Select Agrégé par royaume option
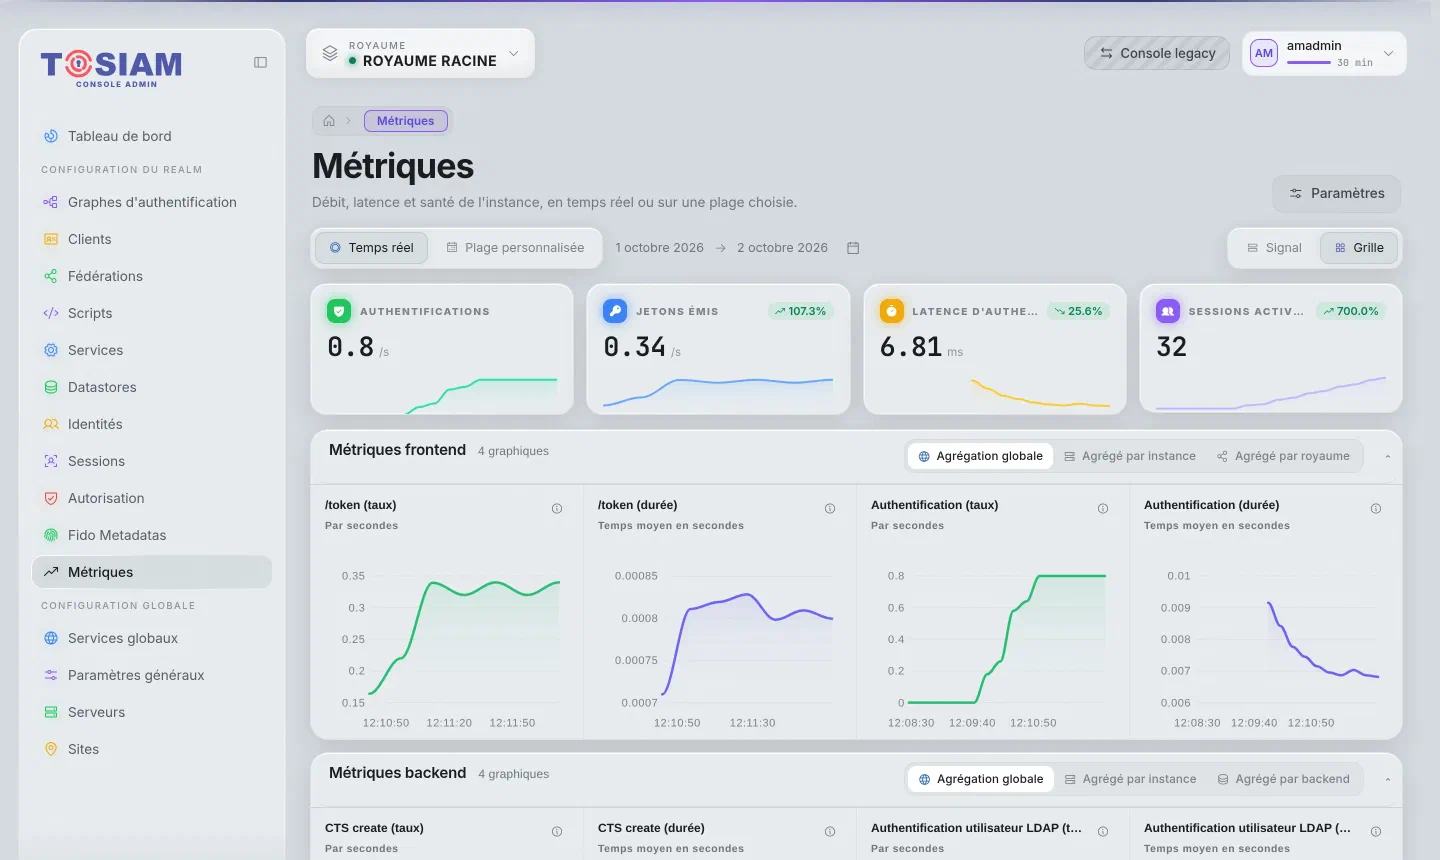This screenshot has height=860, width=1440. (x=1283, y=456)
